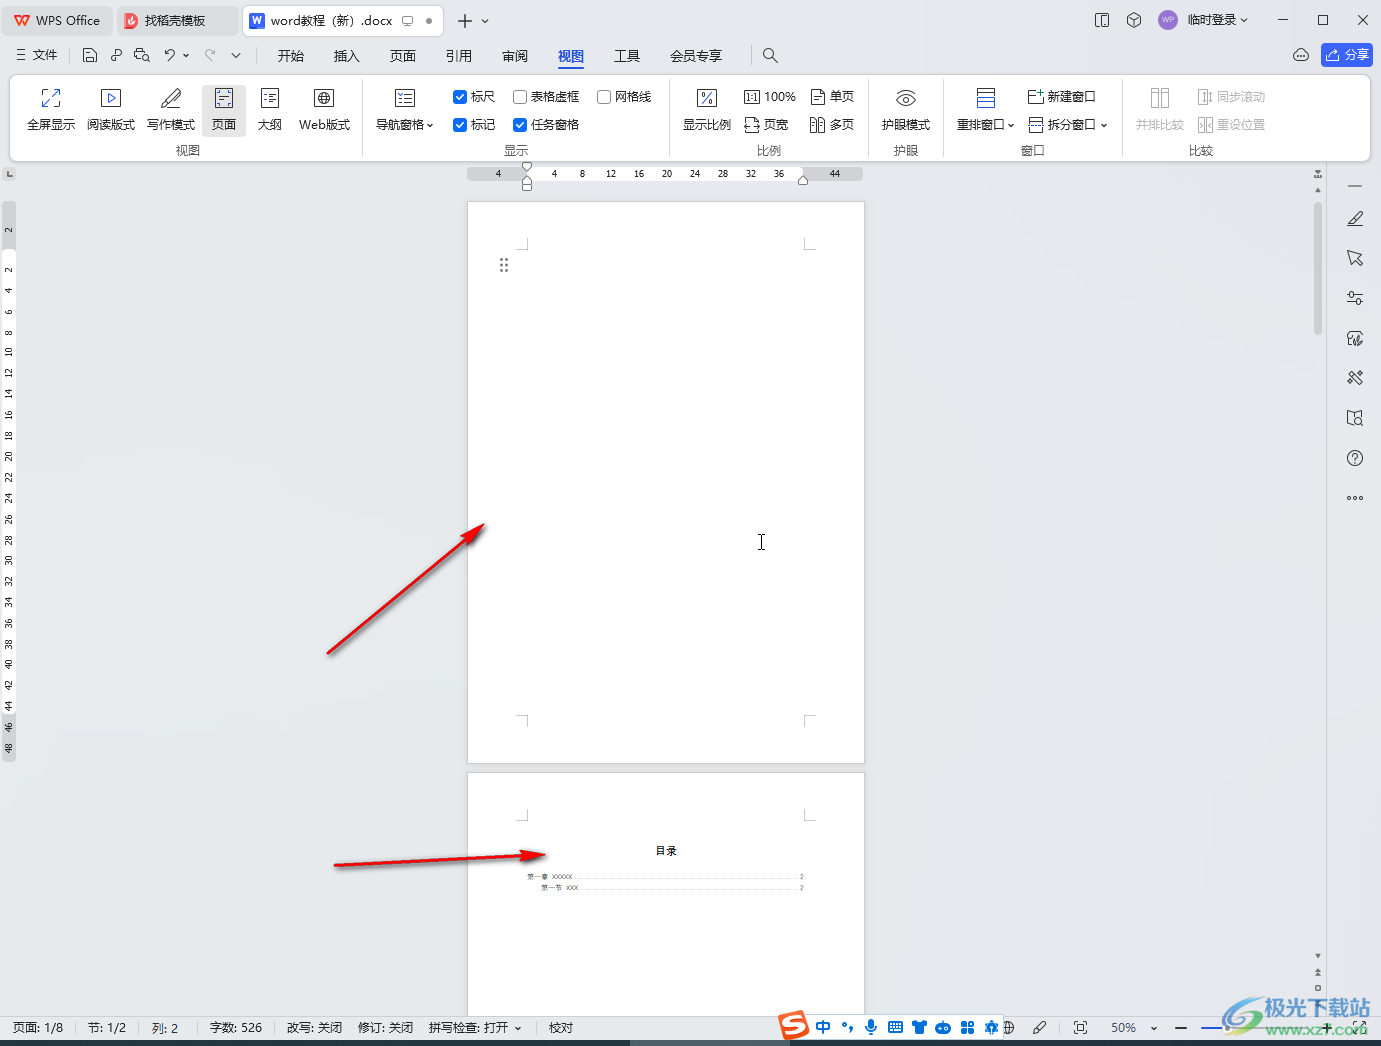Screen dimensions: 1381x1046
Task: Click the 目录 heading on second page
Action: (666, 851)
